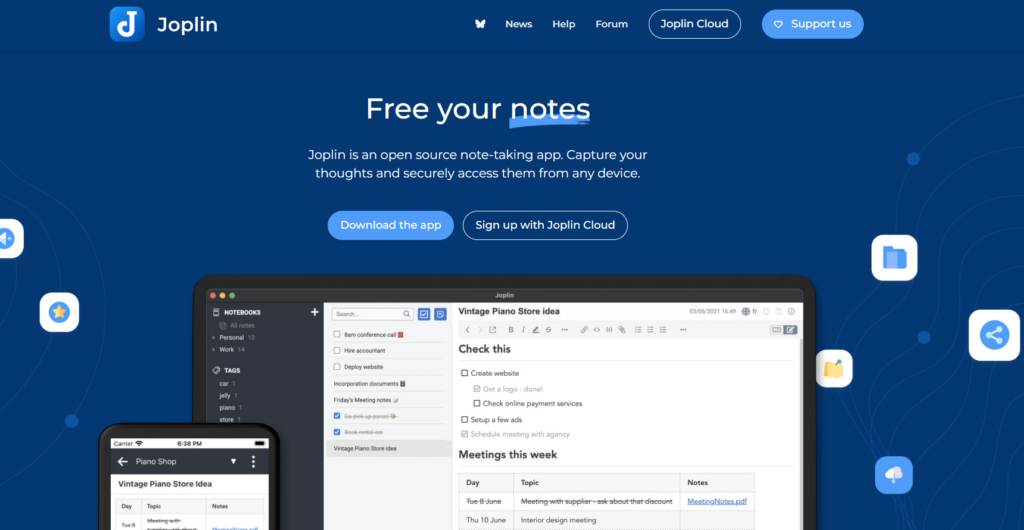
Task: Open the News menu item
Action: 518,24
